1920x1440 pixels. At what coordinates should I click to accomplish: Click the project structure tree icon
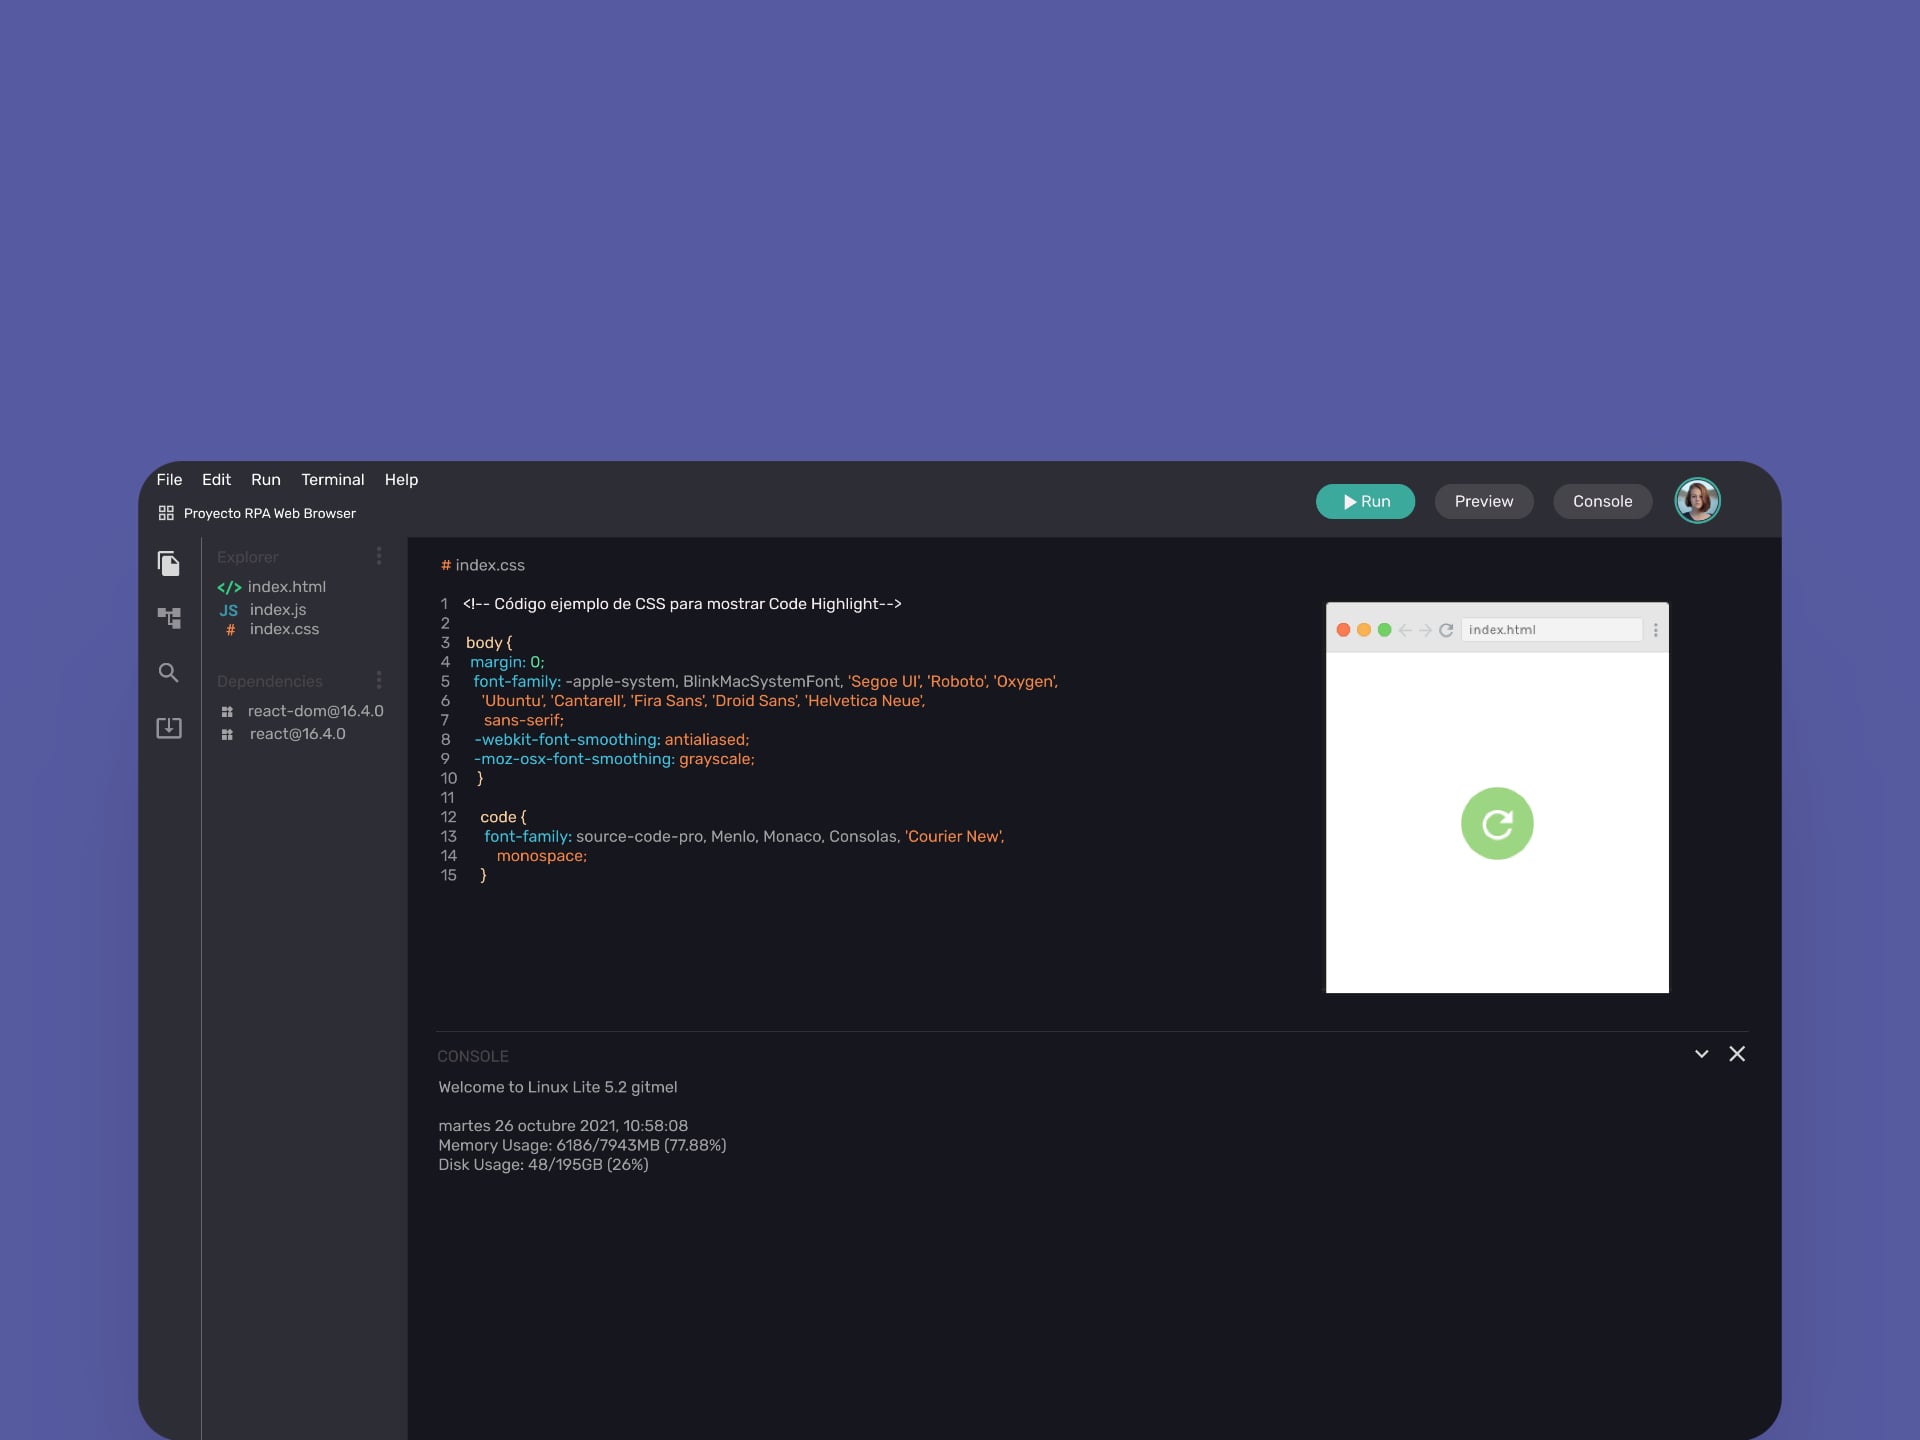(x=168, y=617)
